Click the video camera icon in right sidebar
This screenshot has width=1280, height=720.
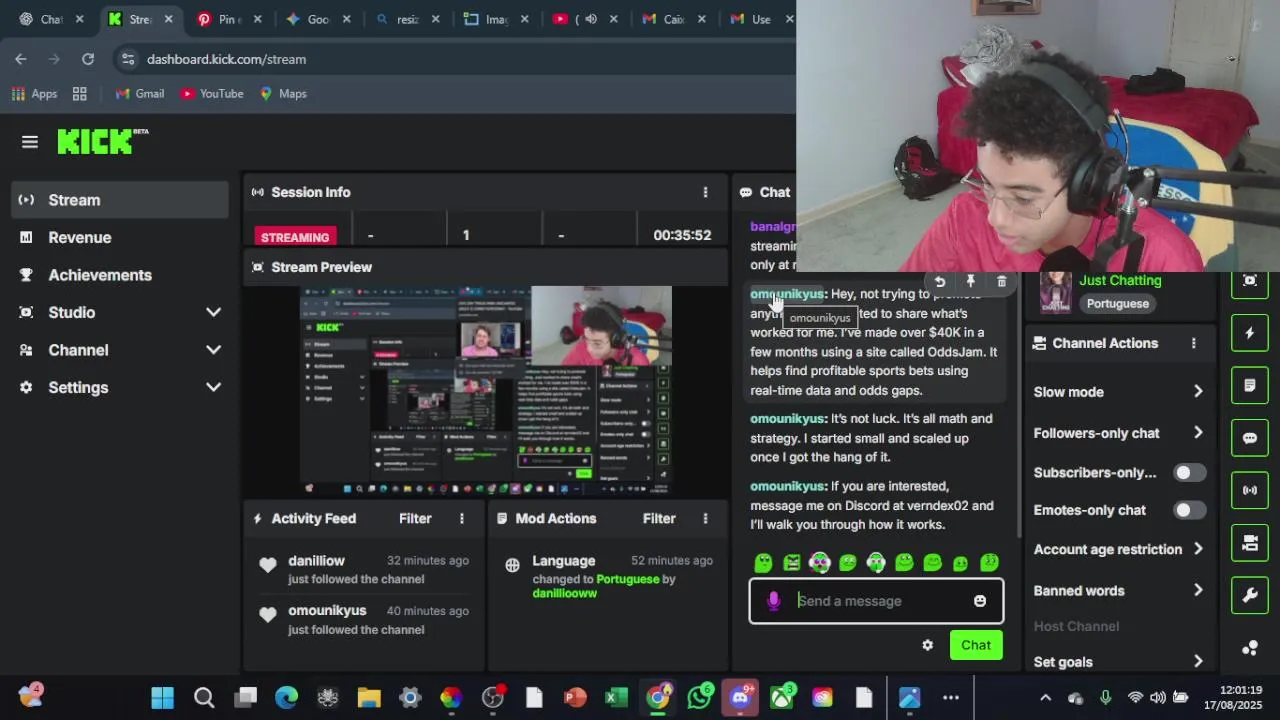pos(1249,543)
